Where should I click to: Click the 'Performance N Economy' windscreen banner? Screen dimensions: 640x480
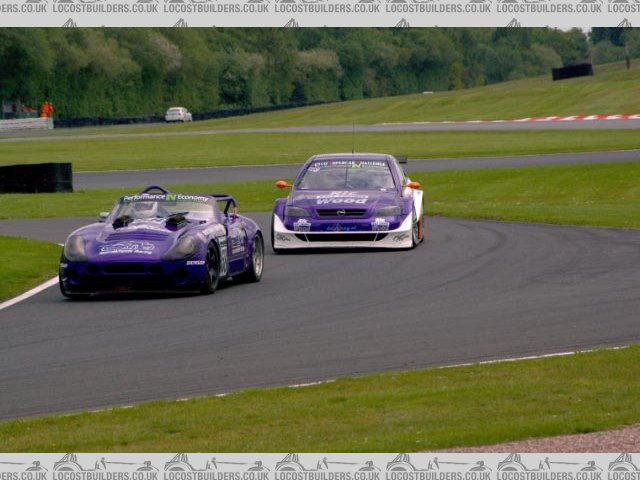166,198
